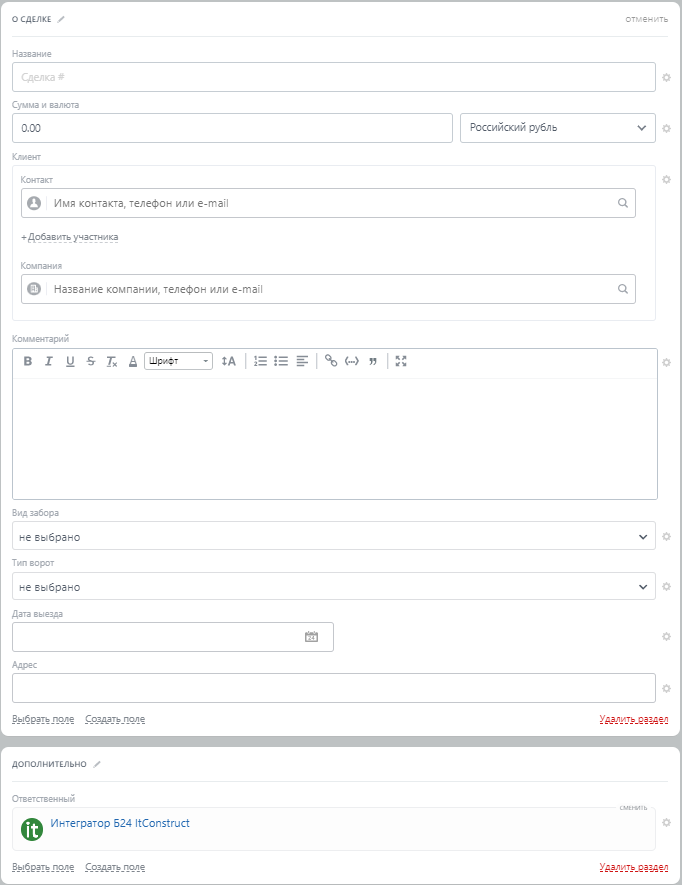The width and height of the screenshot is (682, 885).
Task: Insert a link in the comment editor
Action: [331, 361]
